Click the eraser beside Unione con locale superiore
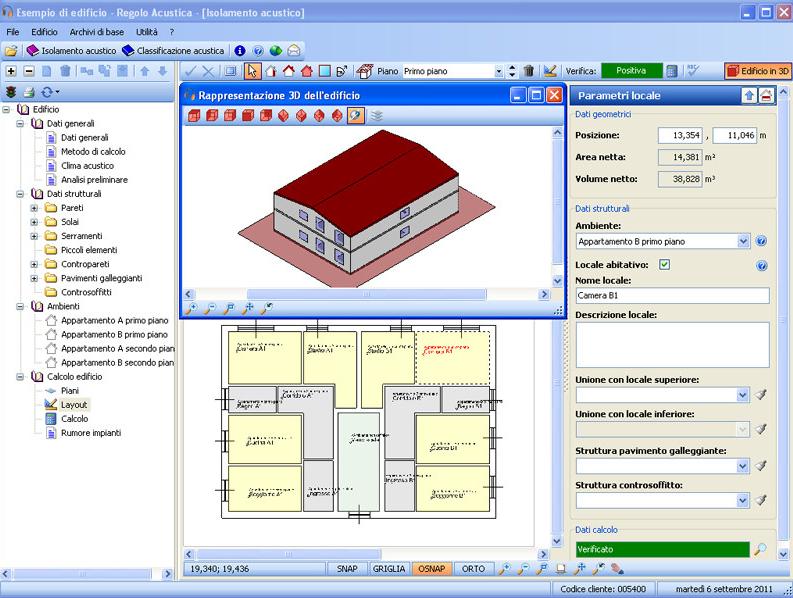The image size is (793, 598). tap(761, 395)
